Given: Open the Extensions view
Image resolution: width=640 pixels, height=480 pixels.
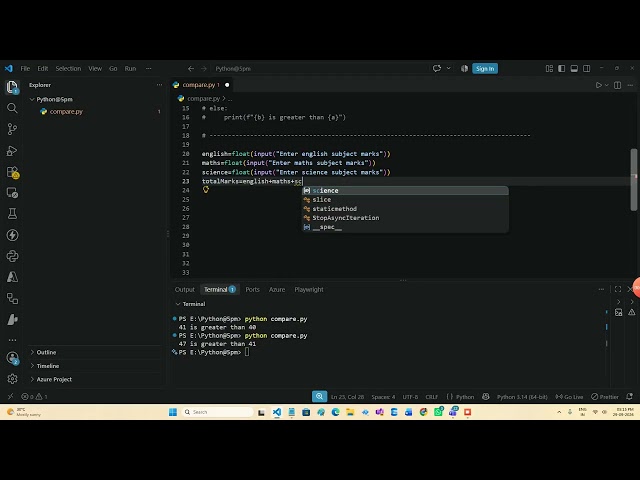Looking at the screenshot, I should point(12,172).
